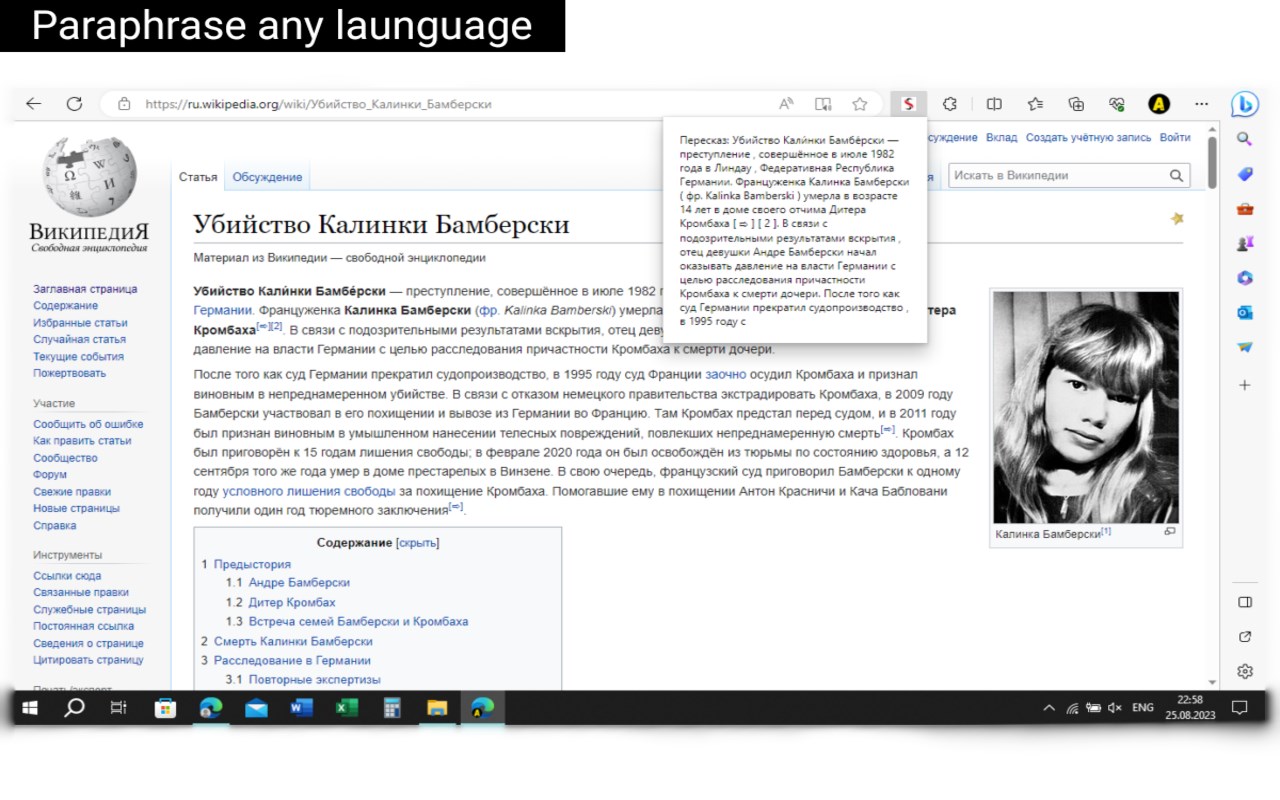Open link in new window sidebar icon

(1245, 637)
